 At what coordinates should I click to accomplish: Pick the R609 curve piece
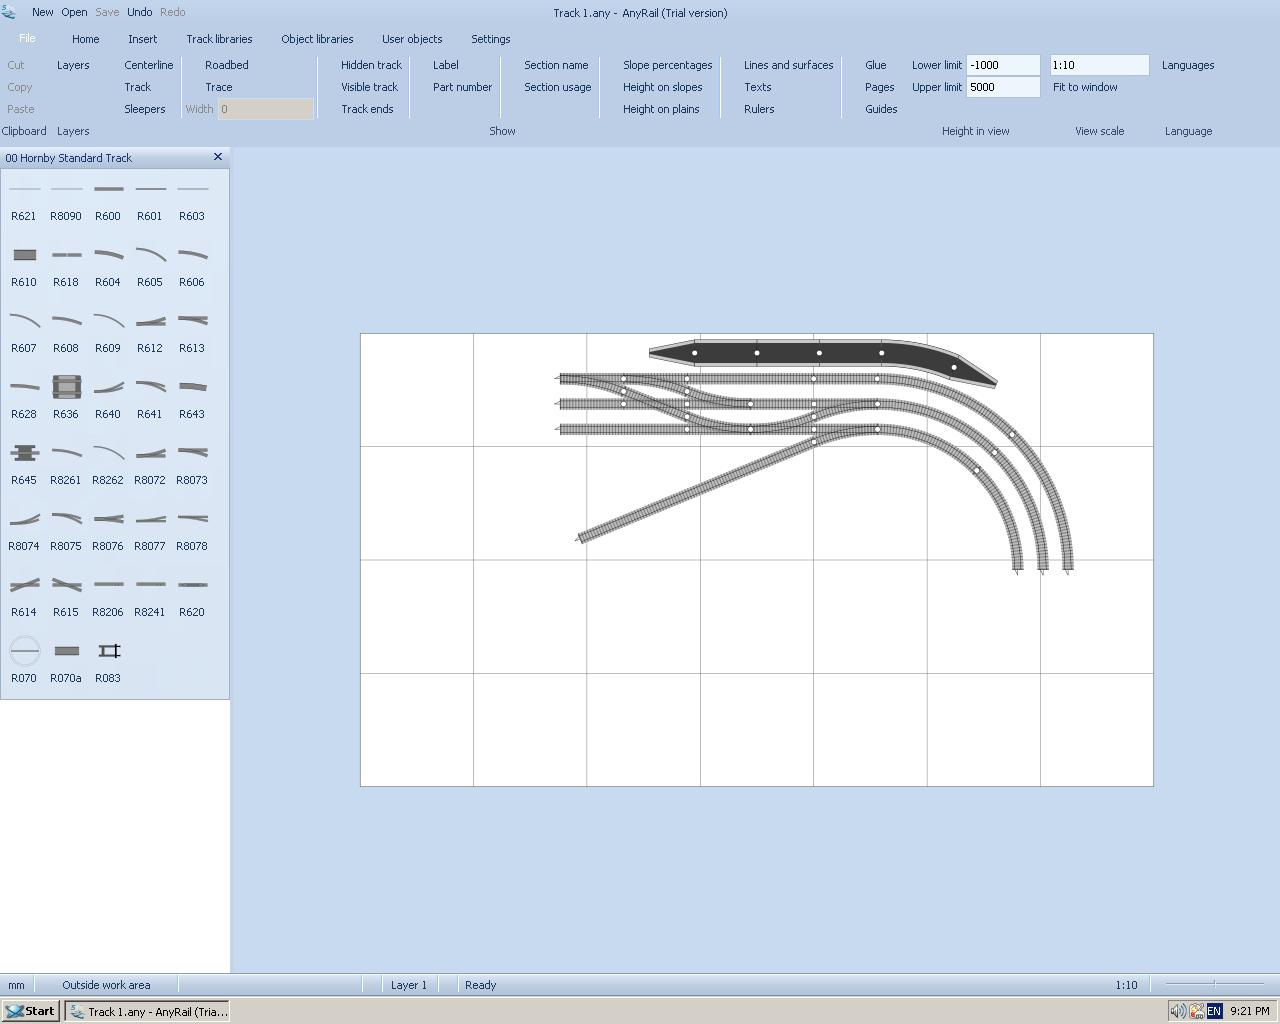108,331
